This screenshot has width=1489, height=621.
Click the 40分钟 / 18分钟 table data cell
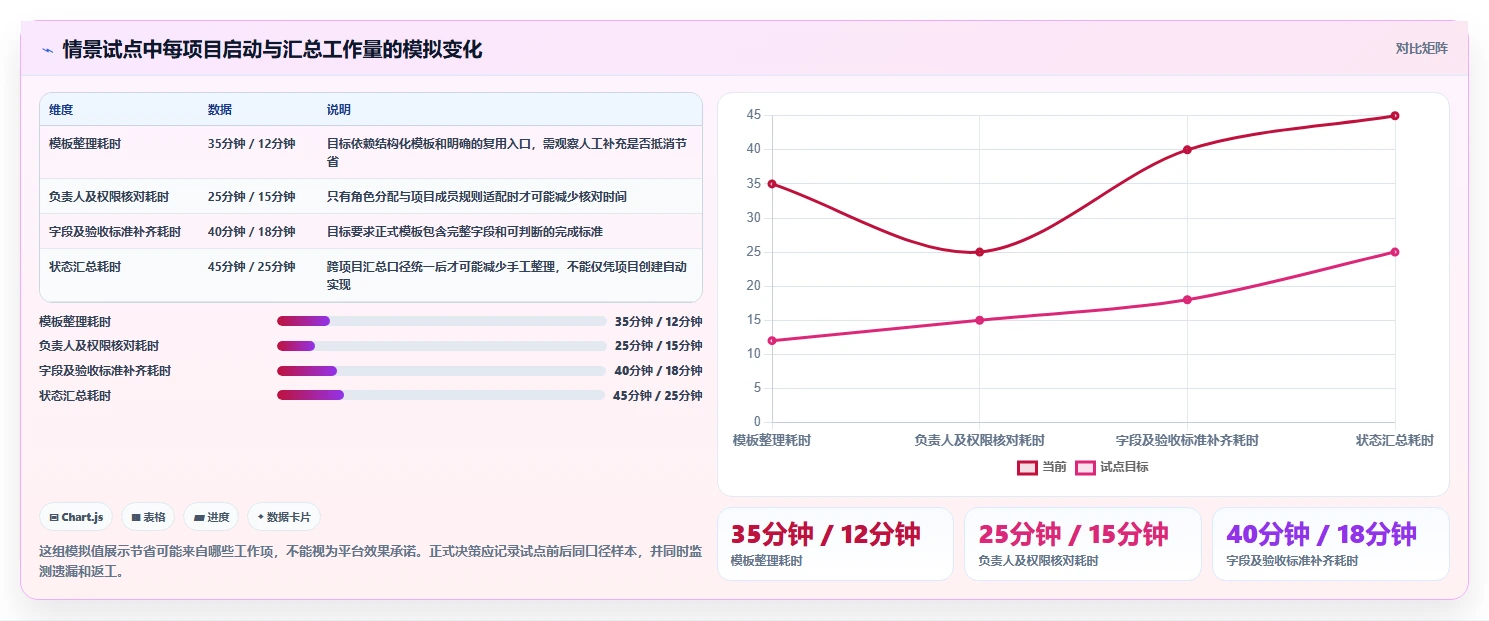point(258,231)
